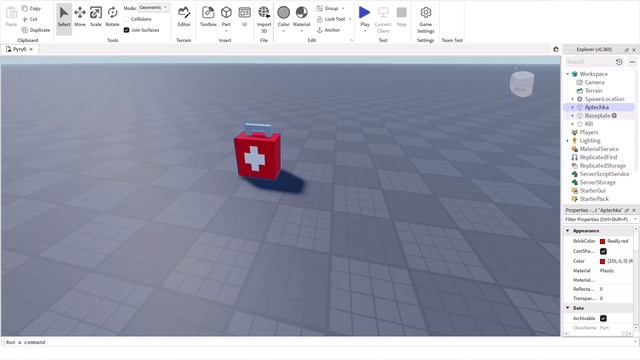Click the Group icon
Image resolution: width=640 pixels, height=360 pixels.
coord(320,8)
